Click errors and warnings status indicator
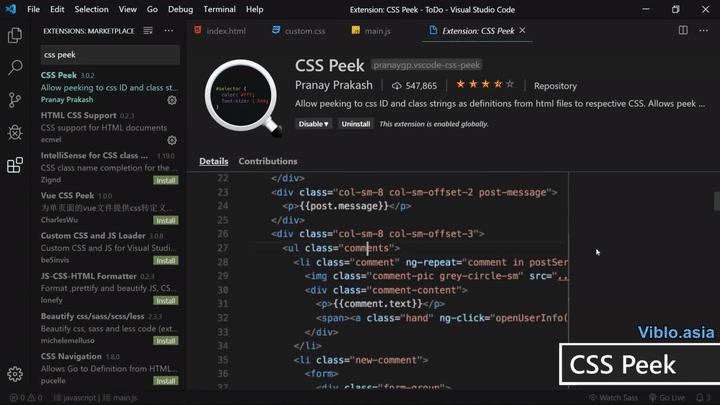Screen dimensions: 720x405 [x=26, y=398]
